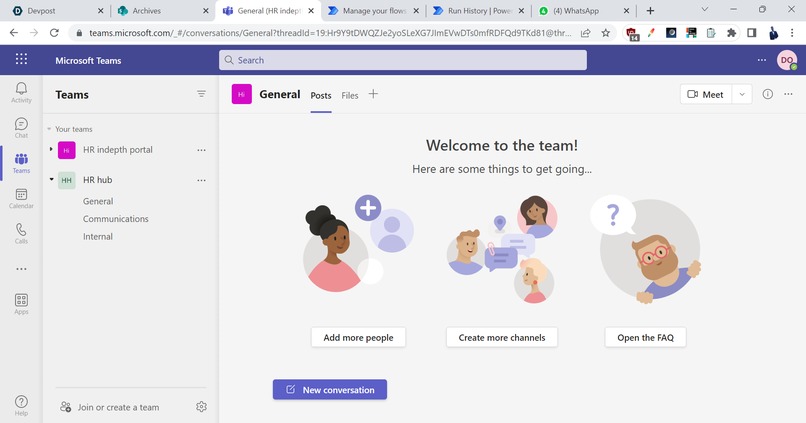Screen dimensions: 806x423
Task: Click the Teams search box
Action: (x=402, y=60)
